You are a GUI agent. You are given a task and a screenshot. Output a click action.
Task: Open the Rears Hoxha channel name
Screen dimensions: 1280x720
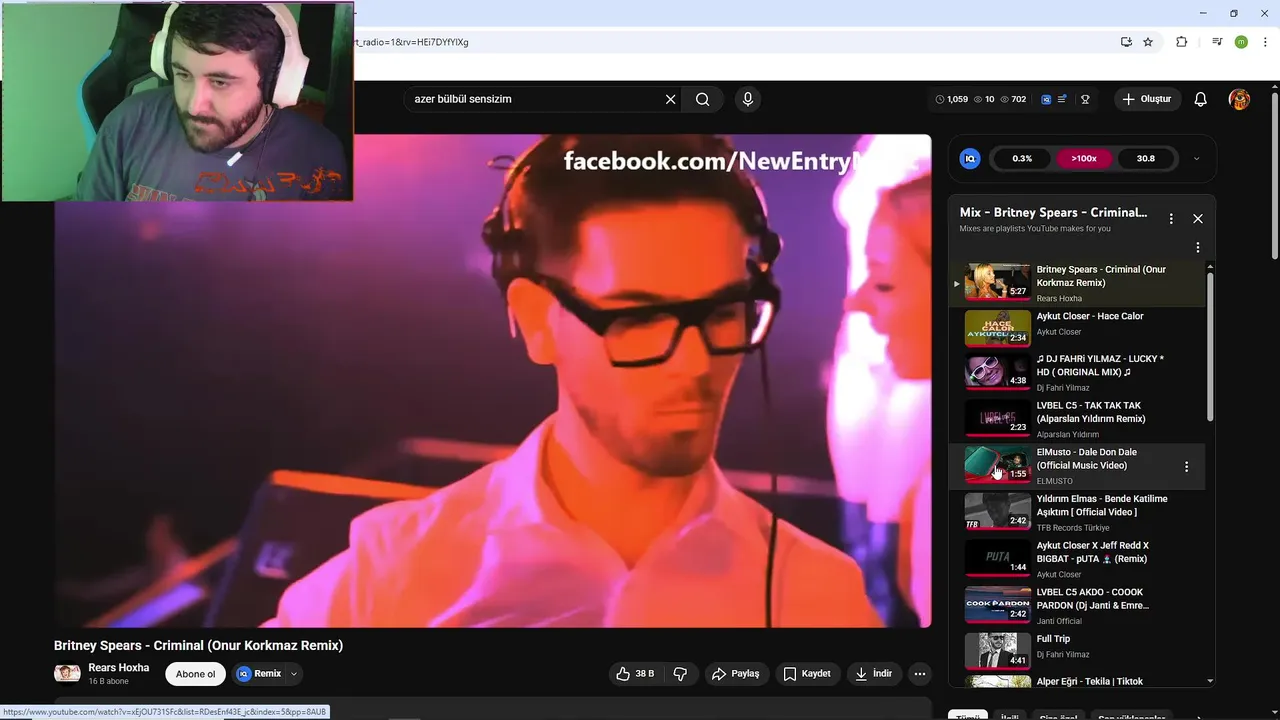pyautogui.click(x=118, y=668)
